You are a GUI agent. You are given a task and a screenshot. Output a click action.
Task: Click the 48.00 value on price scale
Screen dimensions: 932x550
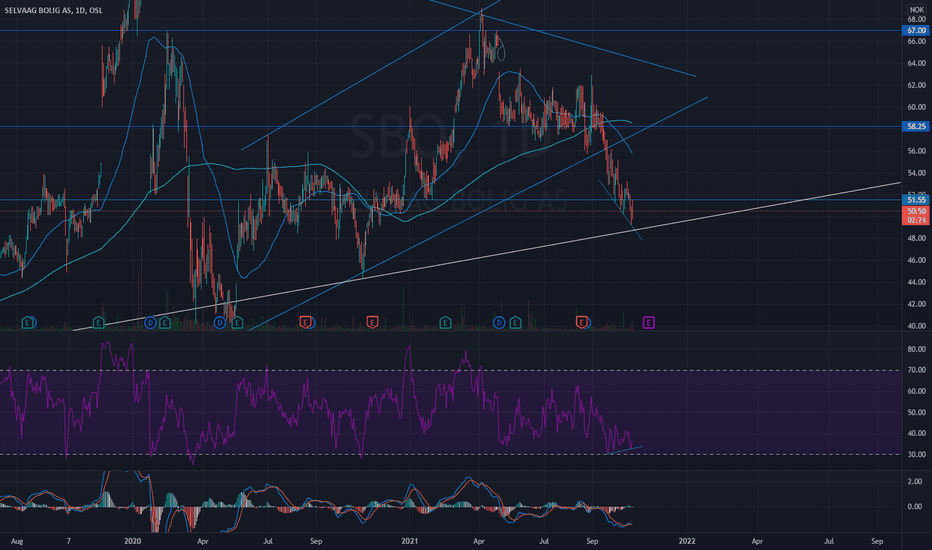(x=917, y=238)
